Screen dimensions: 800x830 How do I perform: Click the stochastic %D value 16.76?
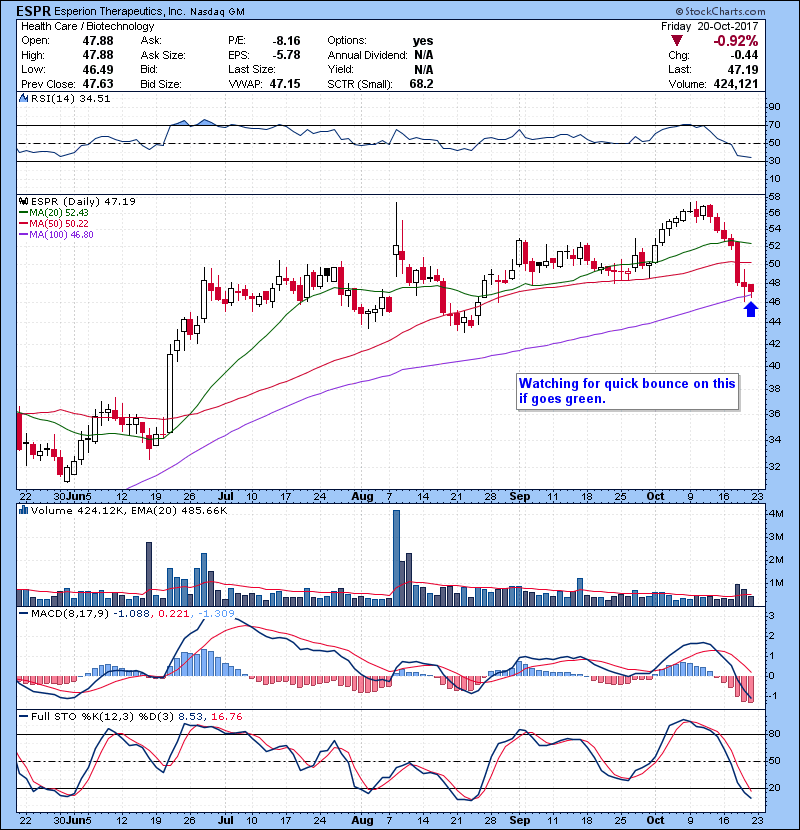(227, 717)
